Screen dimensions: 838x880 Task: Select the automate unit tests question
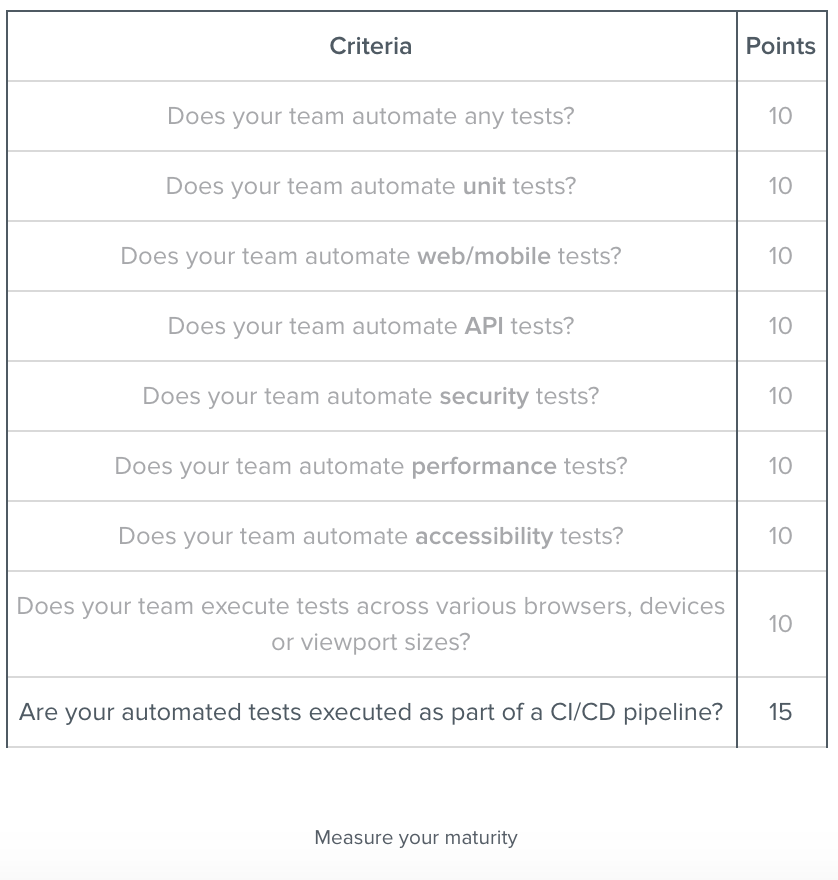click(371, 186)
